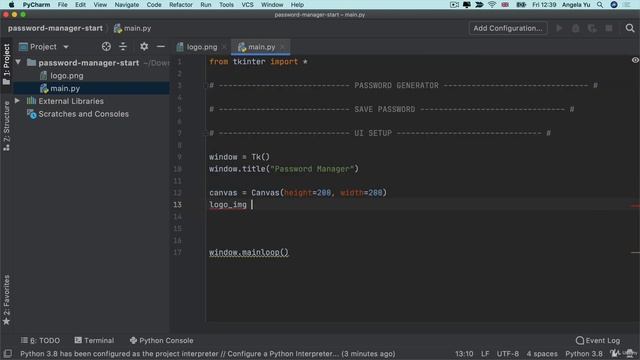Screen dimensions: 640x360
Task: Change line separator LF in status bar
Action: coord(485,354)
